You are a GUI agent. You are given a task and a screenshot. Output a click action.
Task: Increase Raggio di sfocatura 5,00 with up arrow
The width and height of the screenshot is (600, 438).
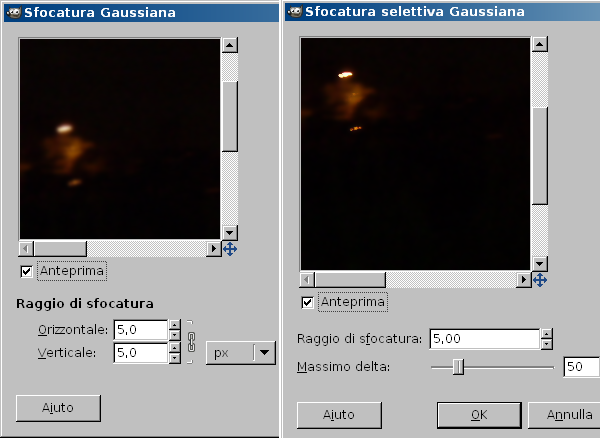[545, 334]
